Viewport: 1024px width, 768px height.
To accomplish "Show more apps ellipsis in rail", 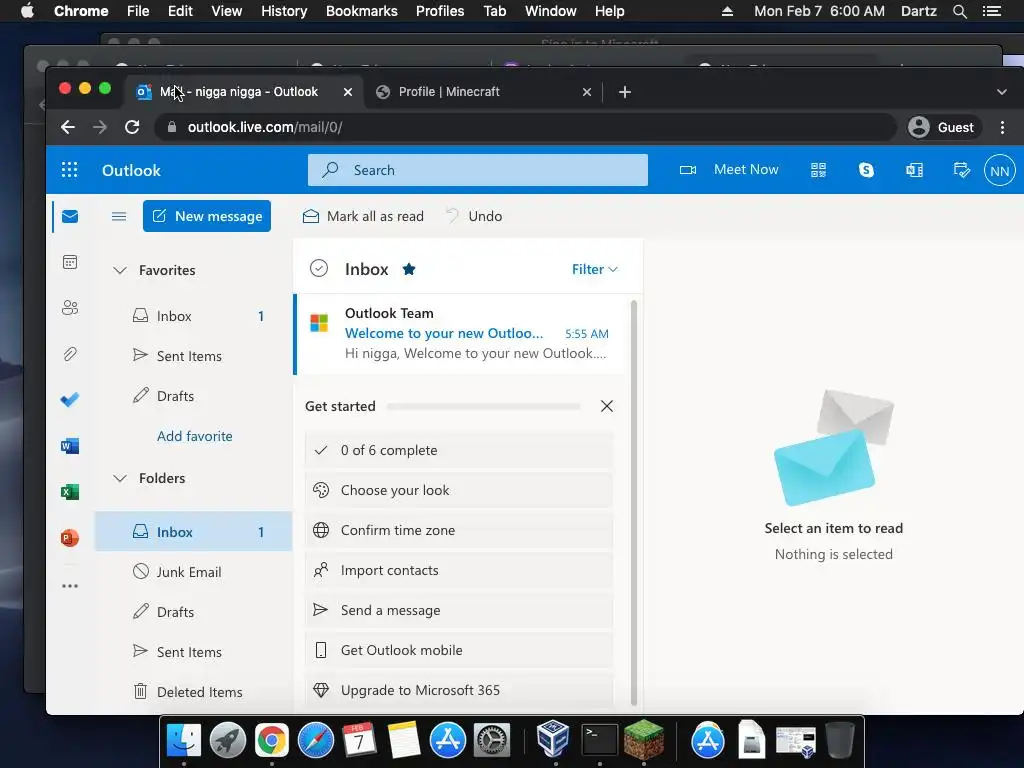I will click(x=70, y=586).
